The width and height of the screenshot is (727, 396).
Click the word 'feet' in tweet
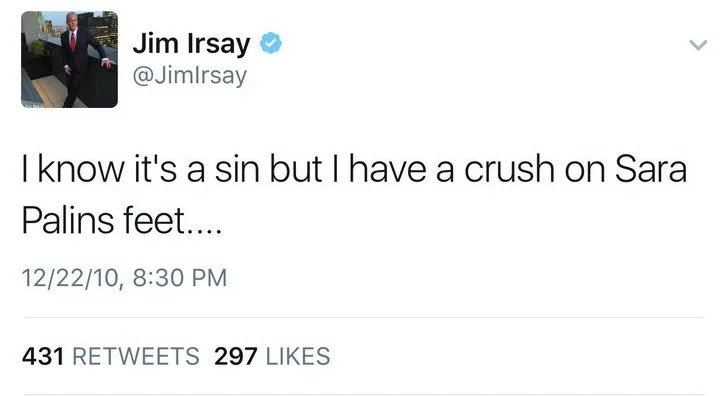point(154,220)
